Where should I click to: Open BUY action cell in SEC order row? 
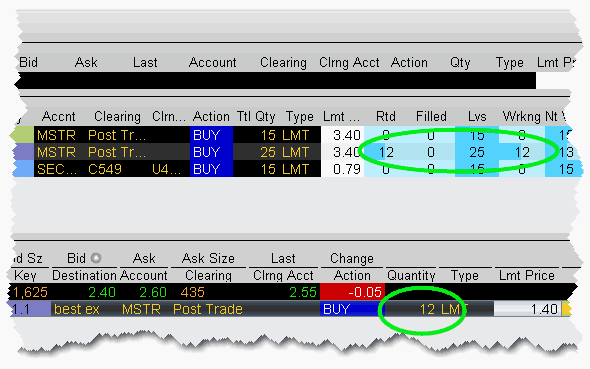pyautogui.click(x=211, y=169)
